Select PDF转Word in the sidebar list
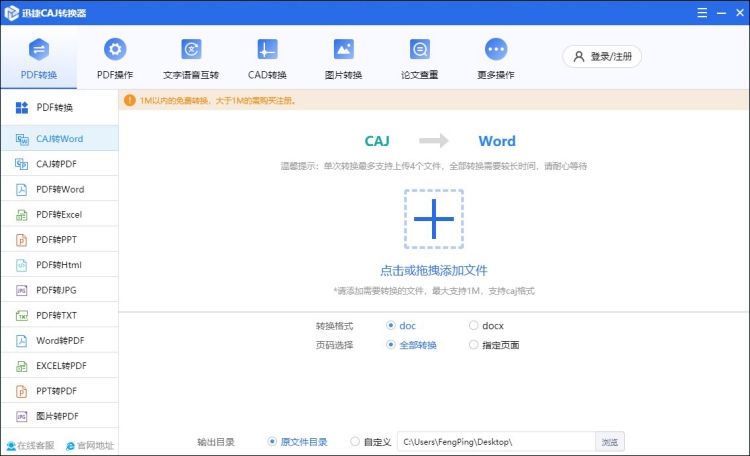 [x=59, y=189]
